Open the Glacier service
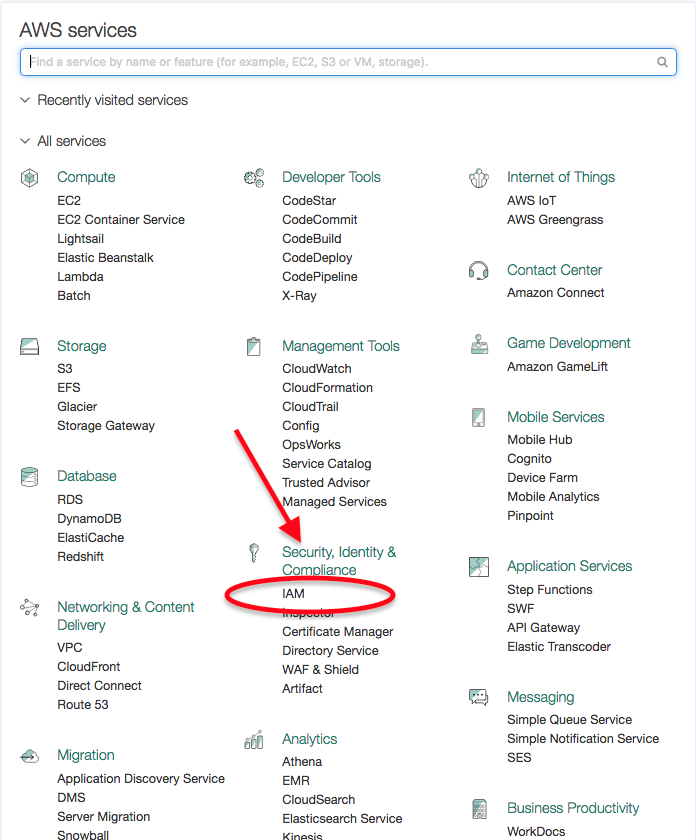This screenshot has height=840, width=696. pyautogui.click(x=77, y=407)
